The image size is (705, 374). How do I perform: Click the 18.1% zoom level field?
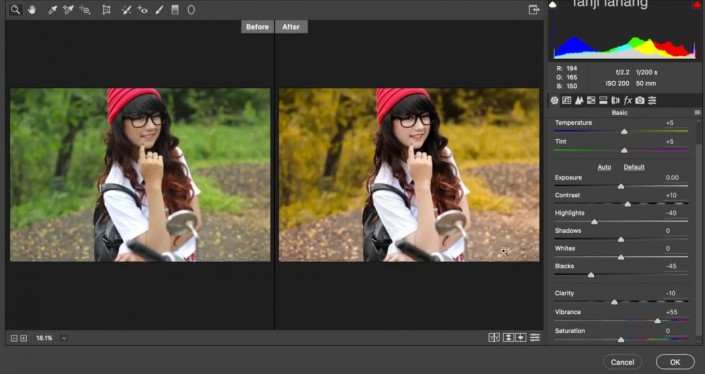(45, 338)
